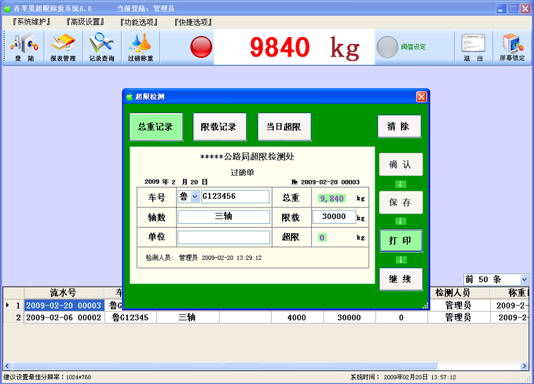Select row 2009-02-06 00002 in table
This screenshot has height=384, width=534.
(64, 318)
